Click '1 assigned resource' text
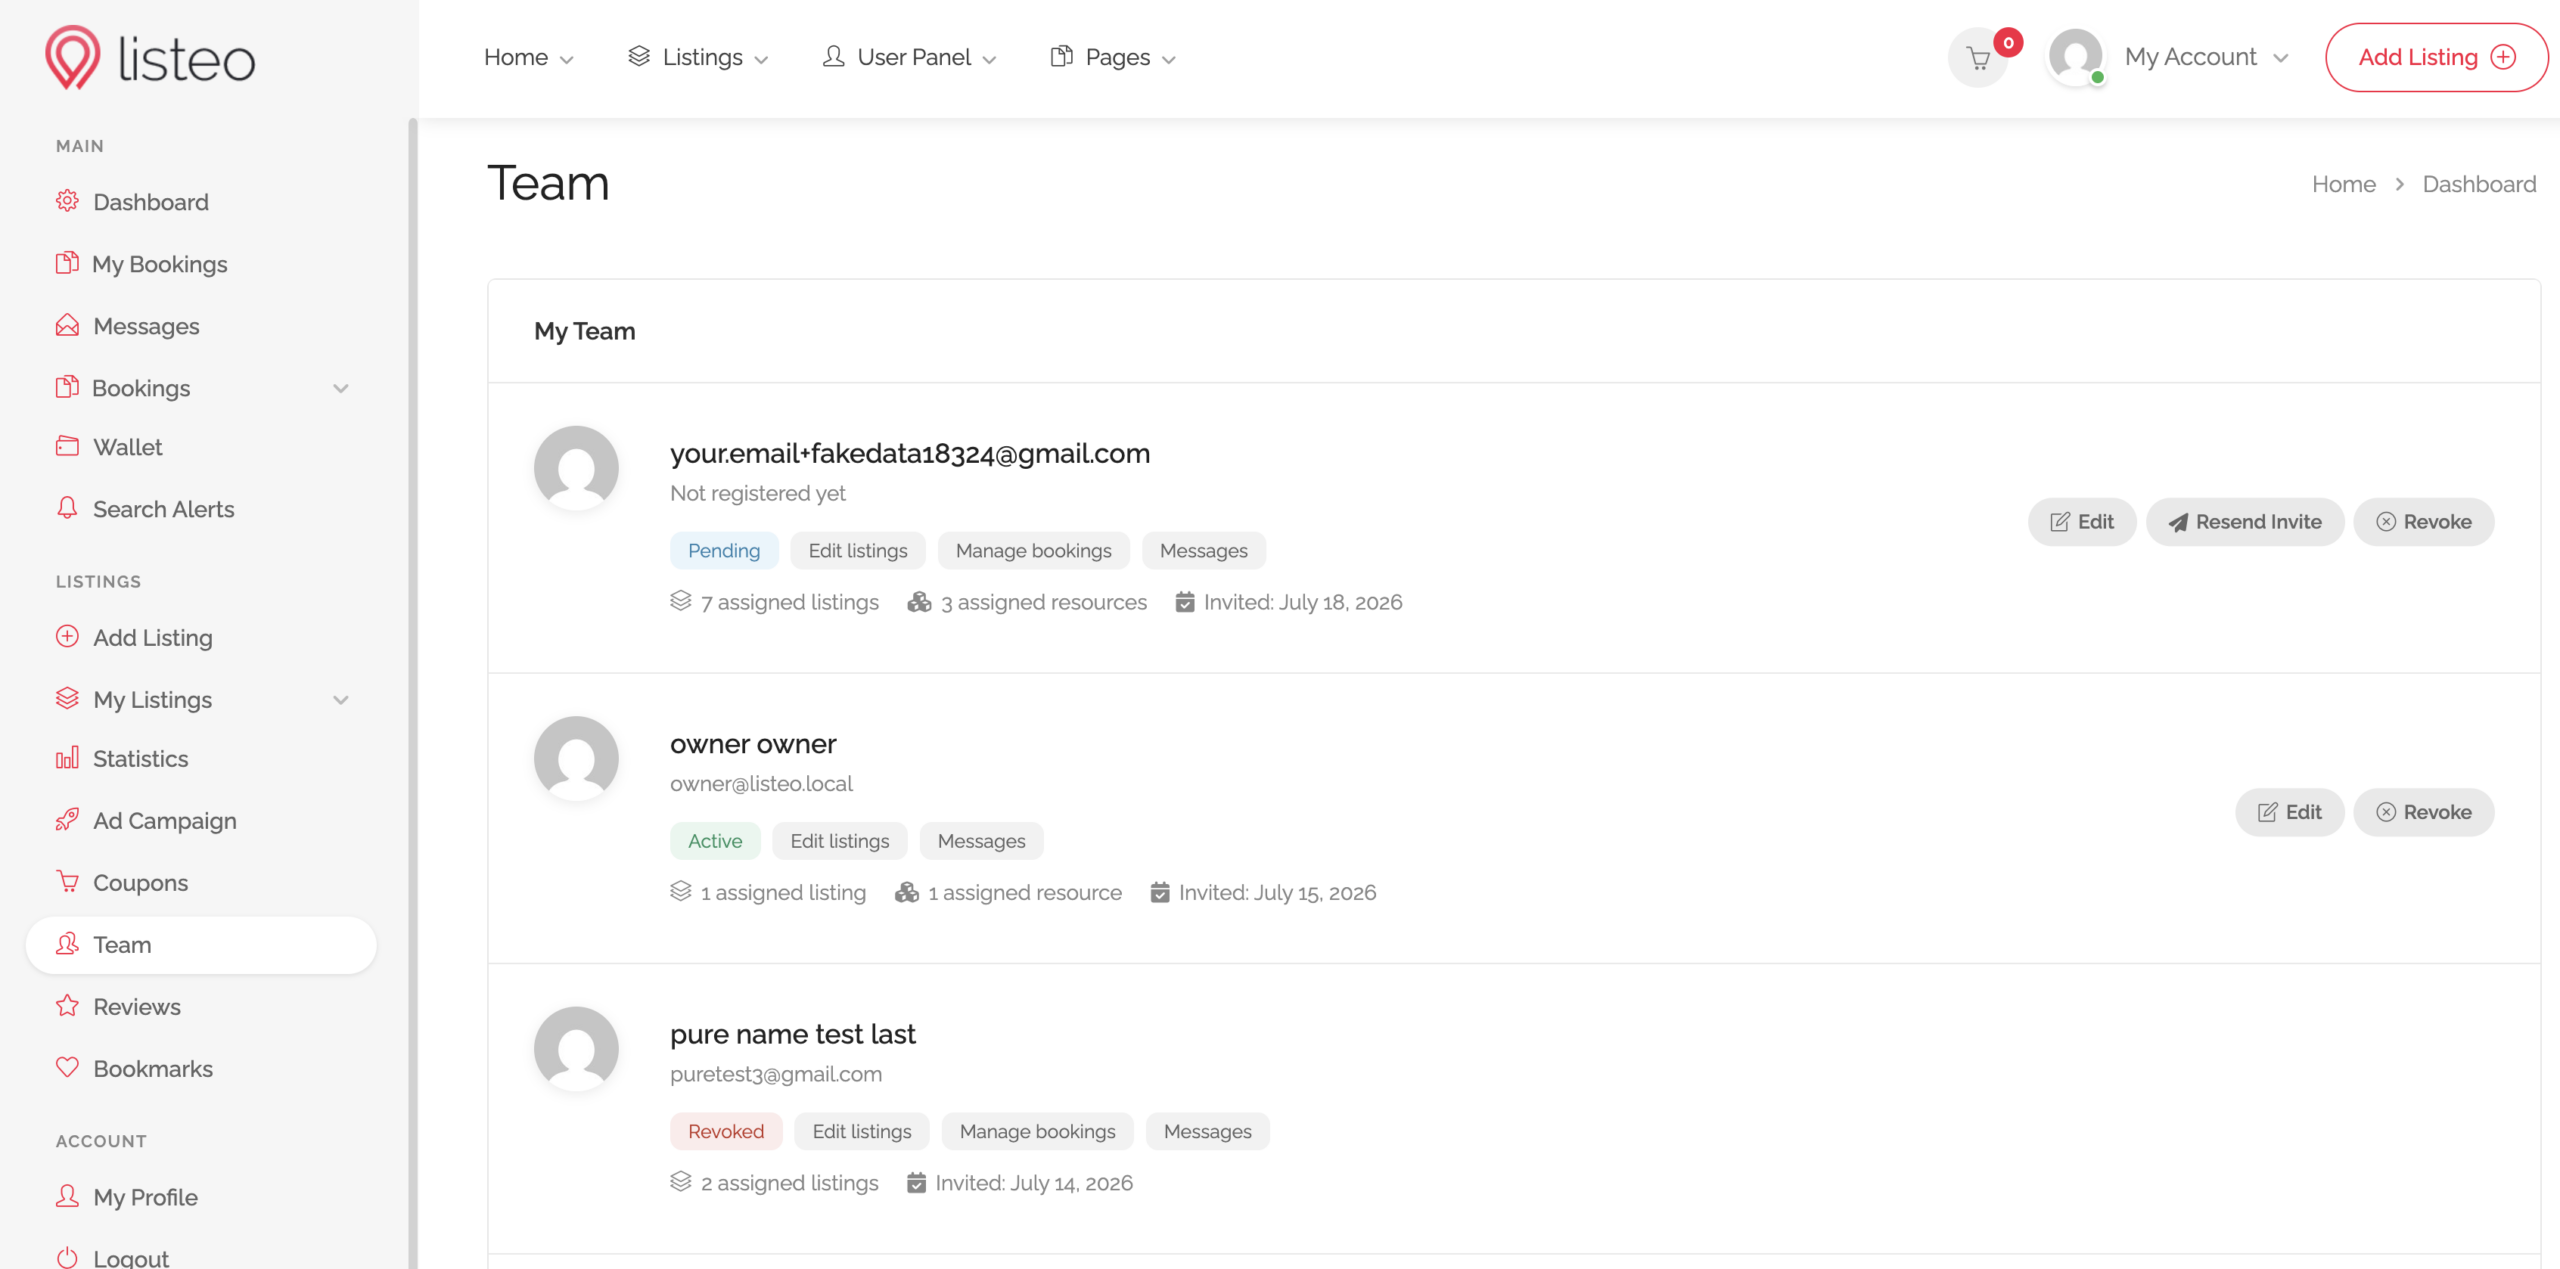Screen dimensions: 2560x1269 point(1025,892)
